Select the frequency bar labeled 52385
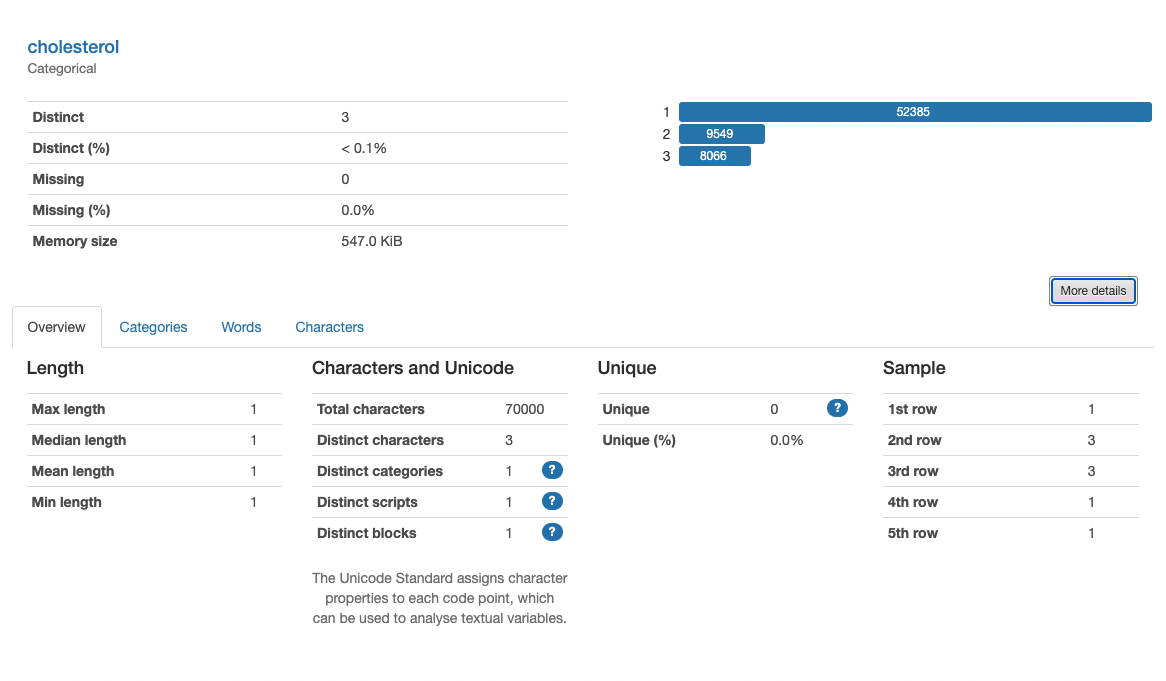1166x681 pixels. point(914,111)
